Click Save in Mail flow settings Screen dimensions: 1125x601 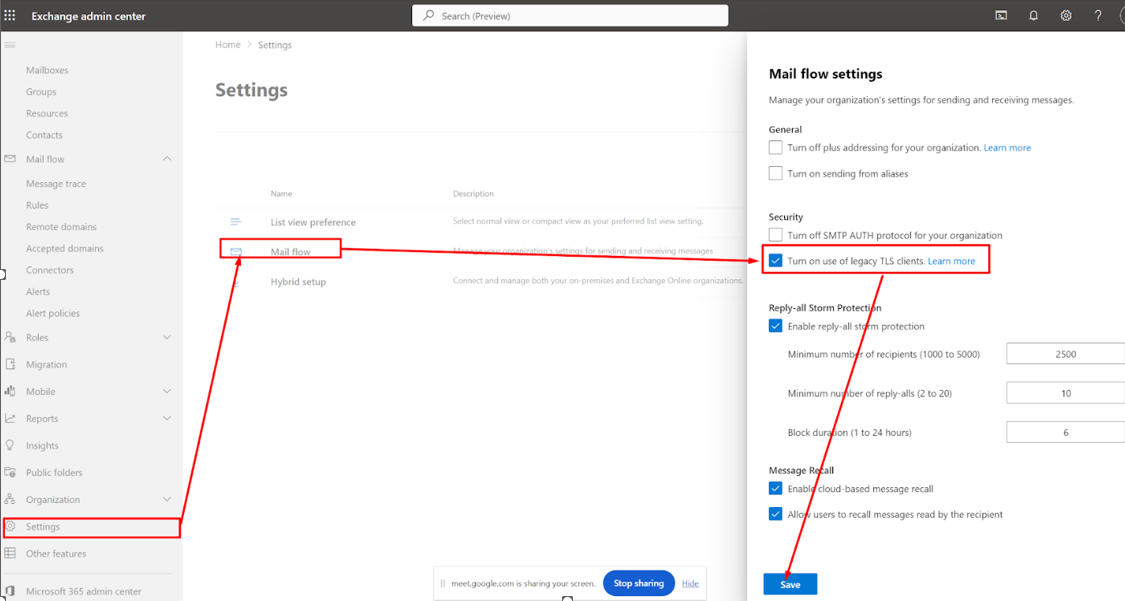(790, 585)
